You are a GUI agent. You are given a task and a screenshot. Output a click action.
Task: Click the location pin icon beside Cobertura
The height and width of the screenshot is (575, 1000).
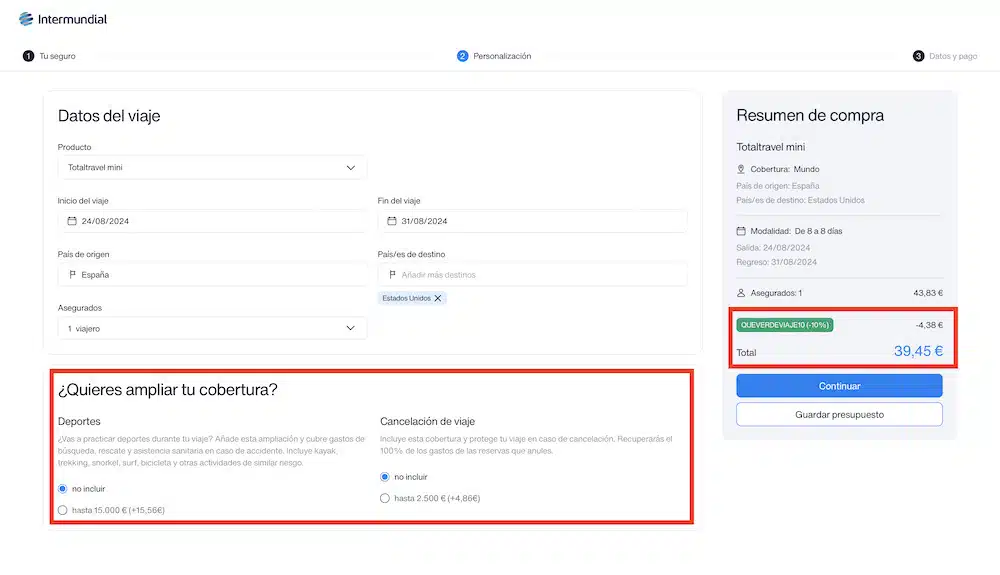coord(741,169)
